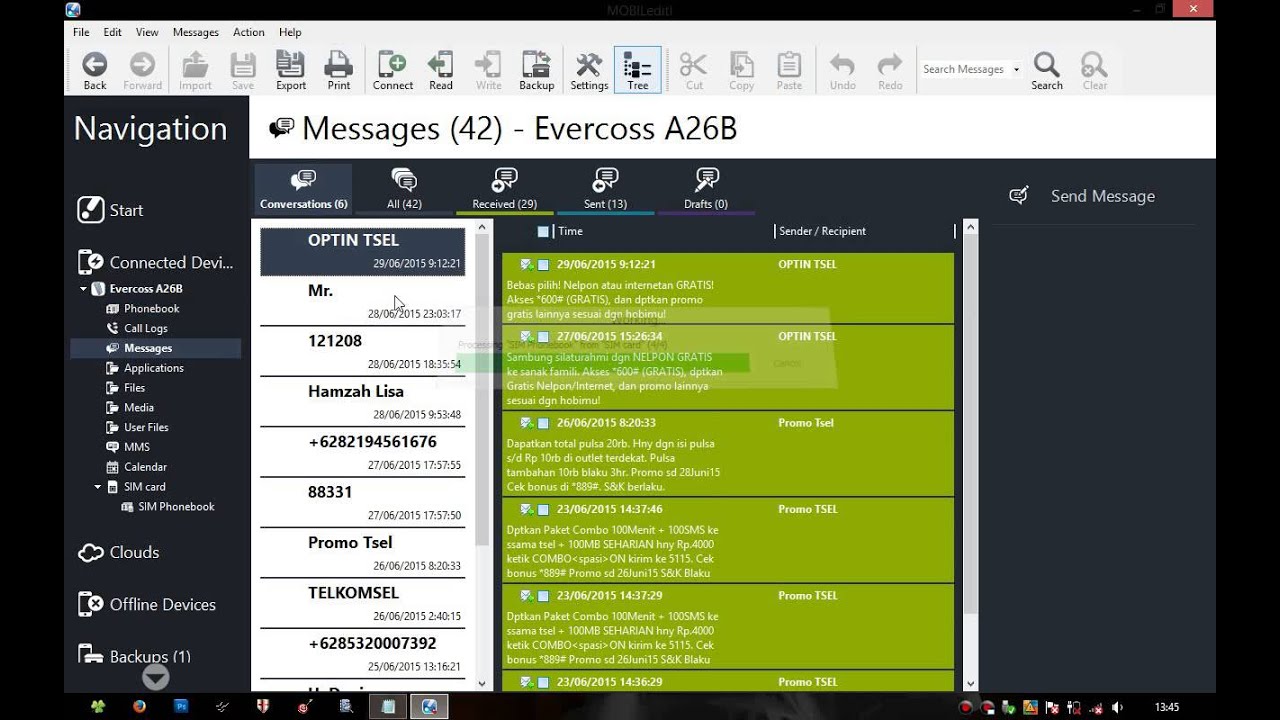Click the Print toolbar icon

(x=339, y=70)
